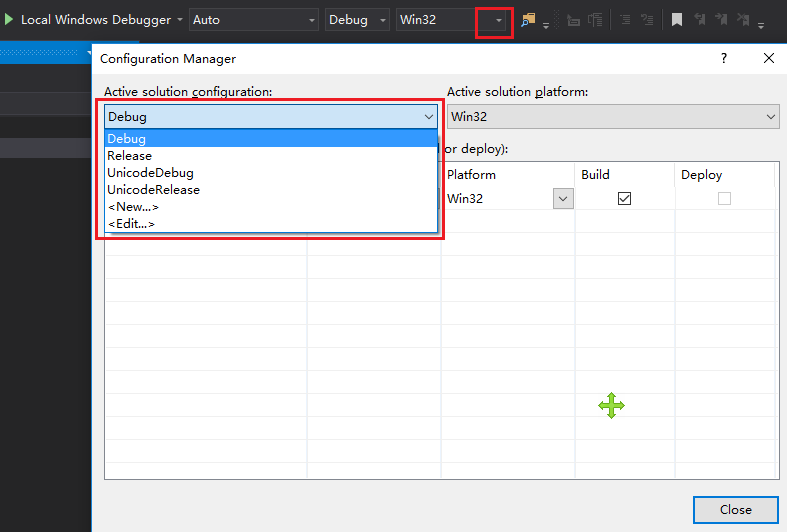Click the Deploy column header
Screen dimensions: 787x532
pyautogui.click(x=725, y=175)
